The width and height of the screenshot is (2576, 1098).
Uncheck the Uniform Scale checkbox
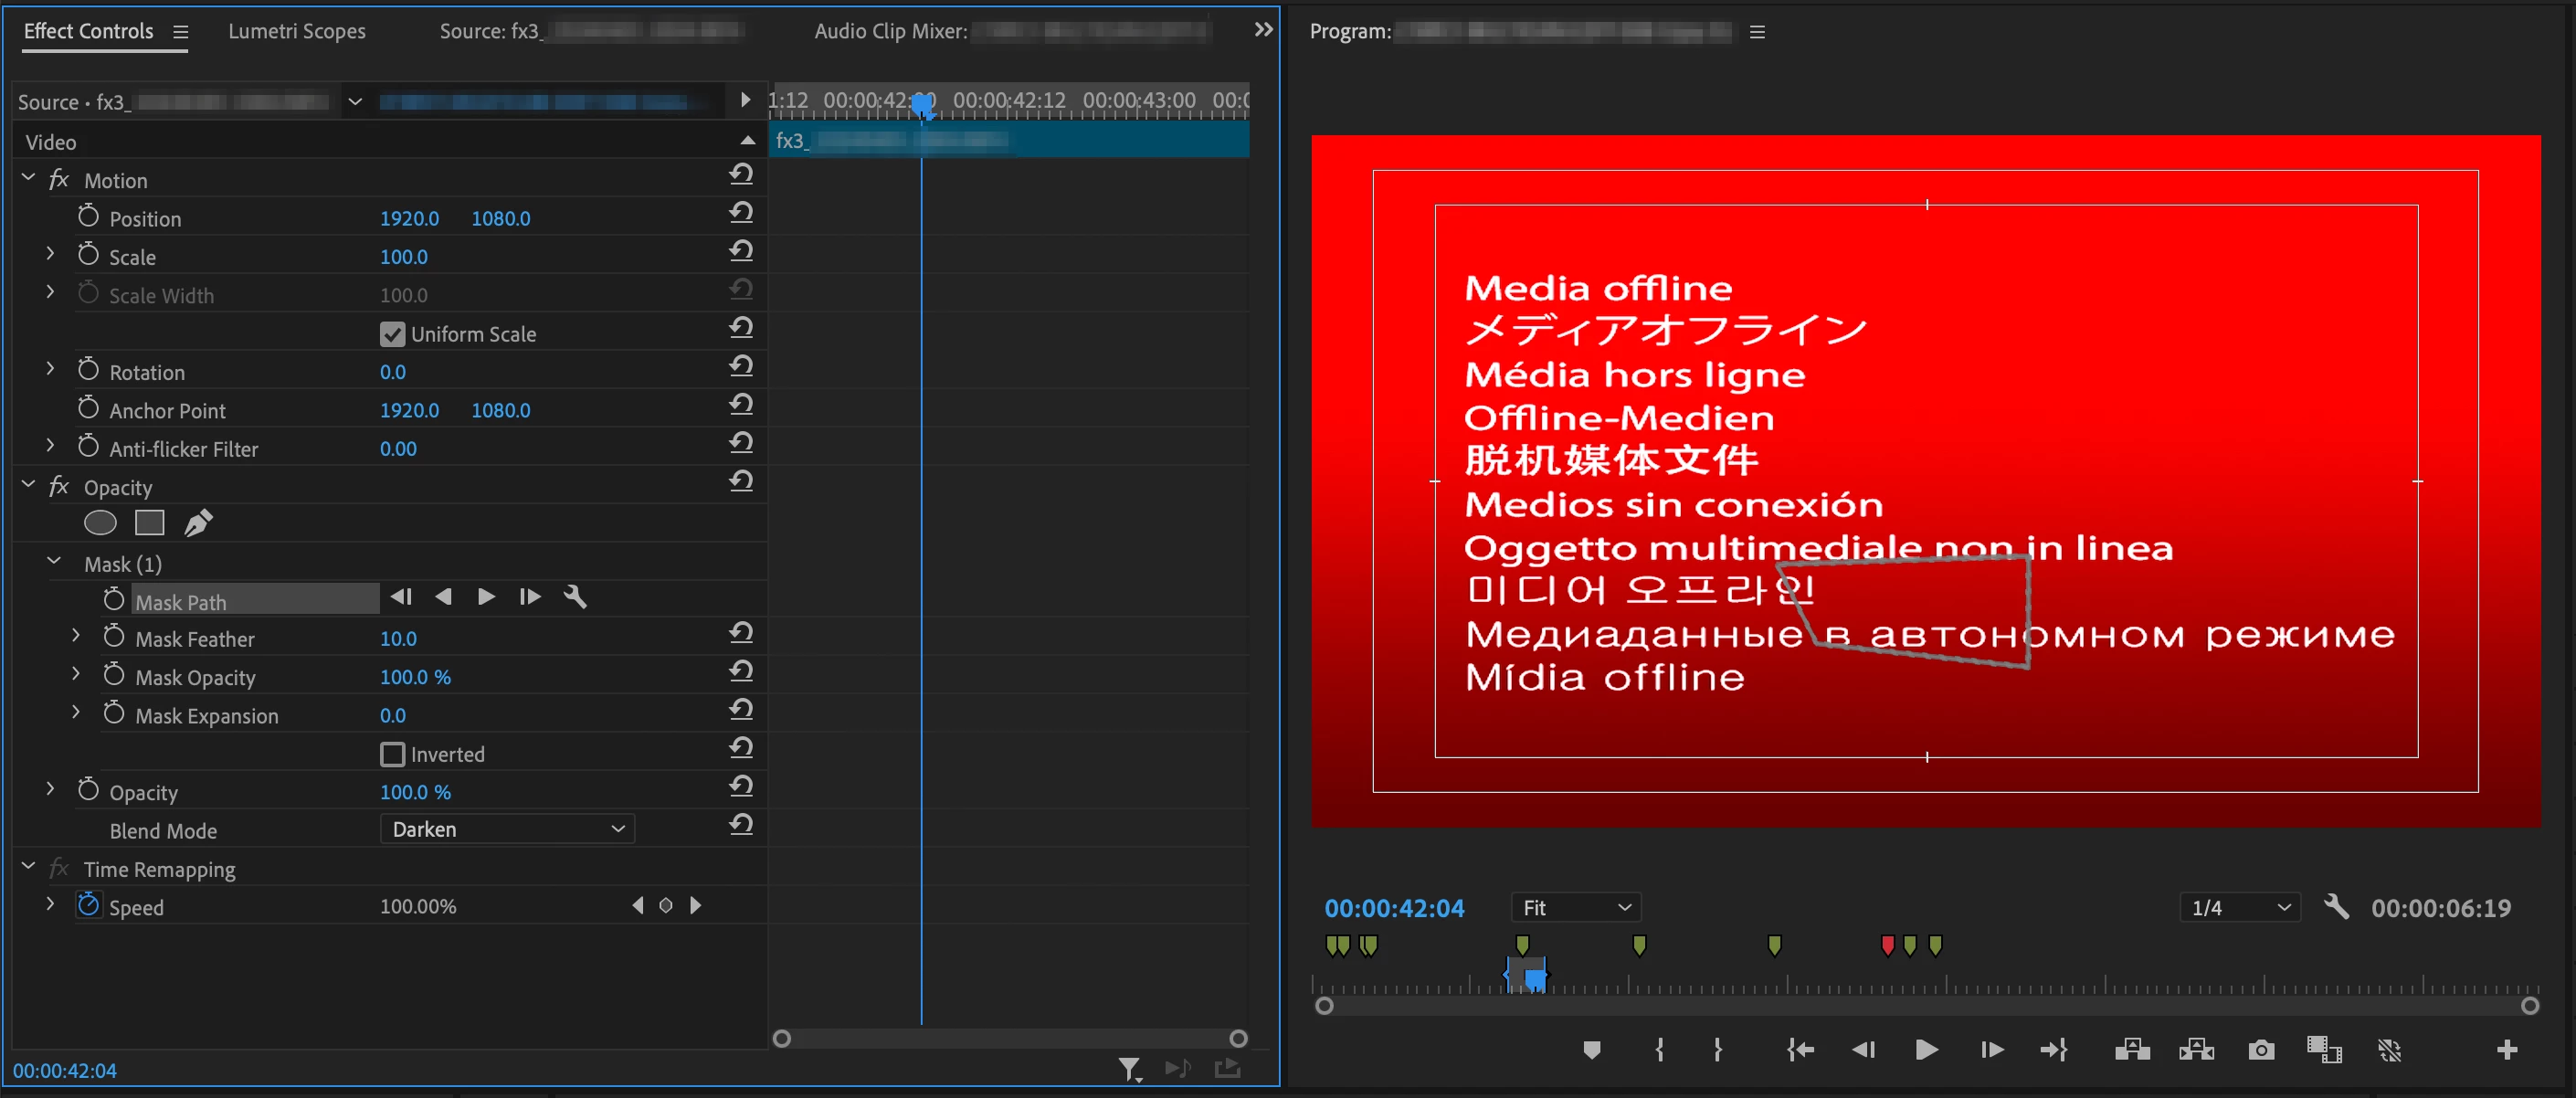point(392,334)
